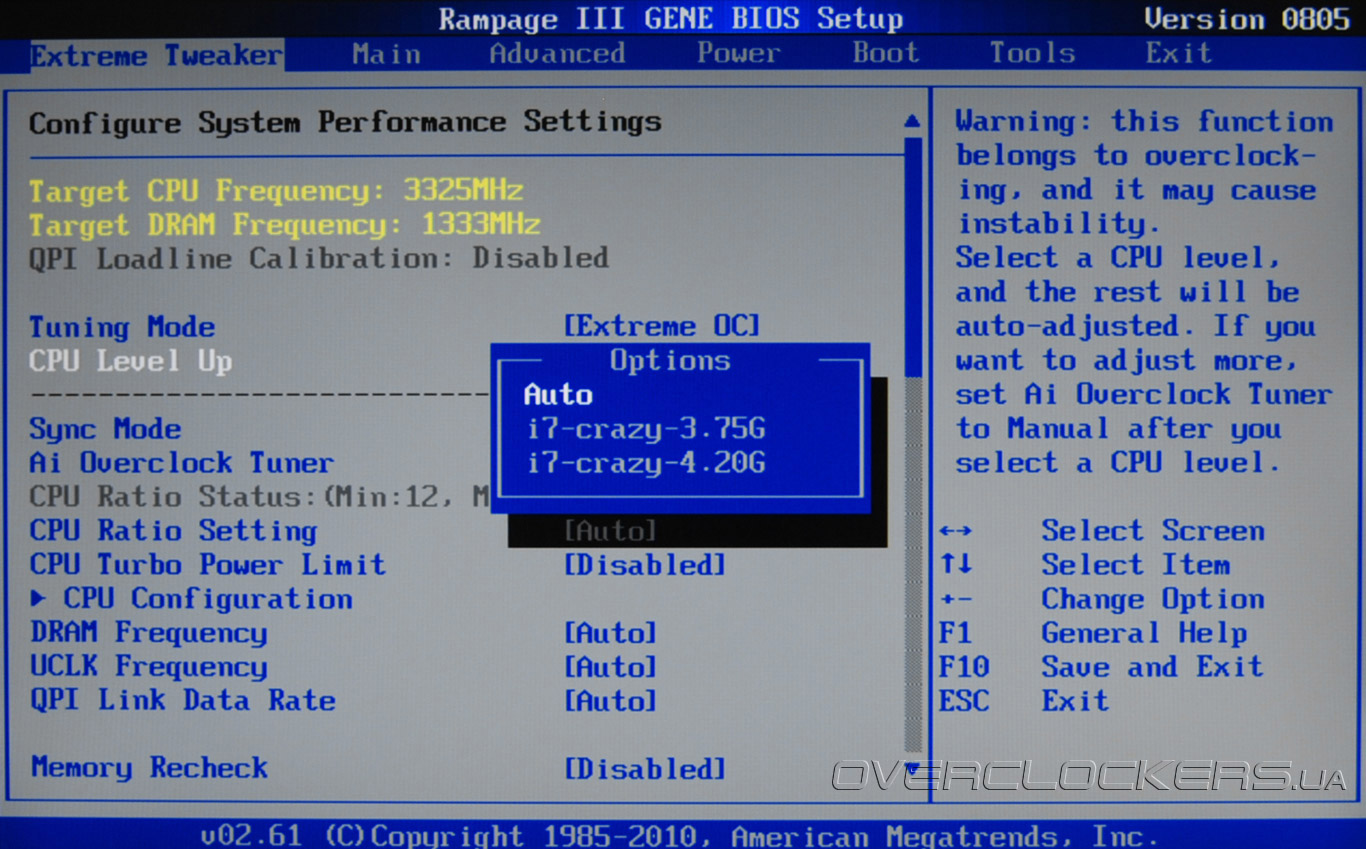The width and height of the screenshot is (1366, 849).
Task: Select i7-crazy-4.20G option
Action: click(x=645, y=464)
